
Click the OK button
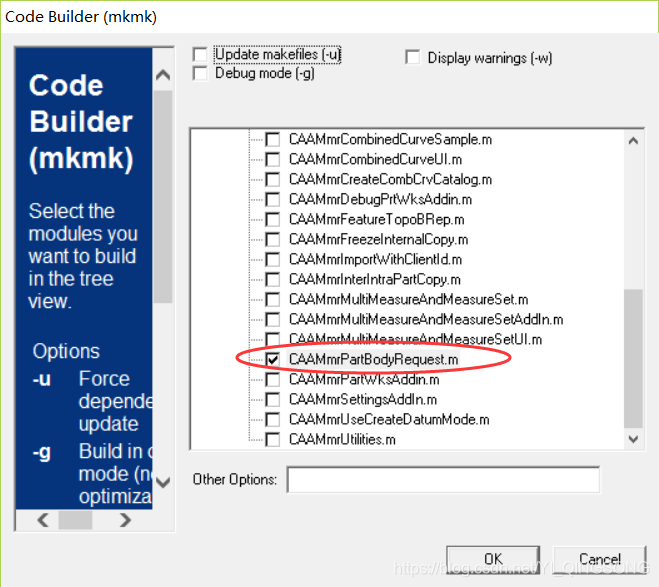pyautogui.click(x=492, y=559)
